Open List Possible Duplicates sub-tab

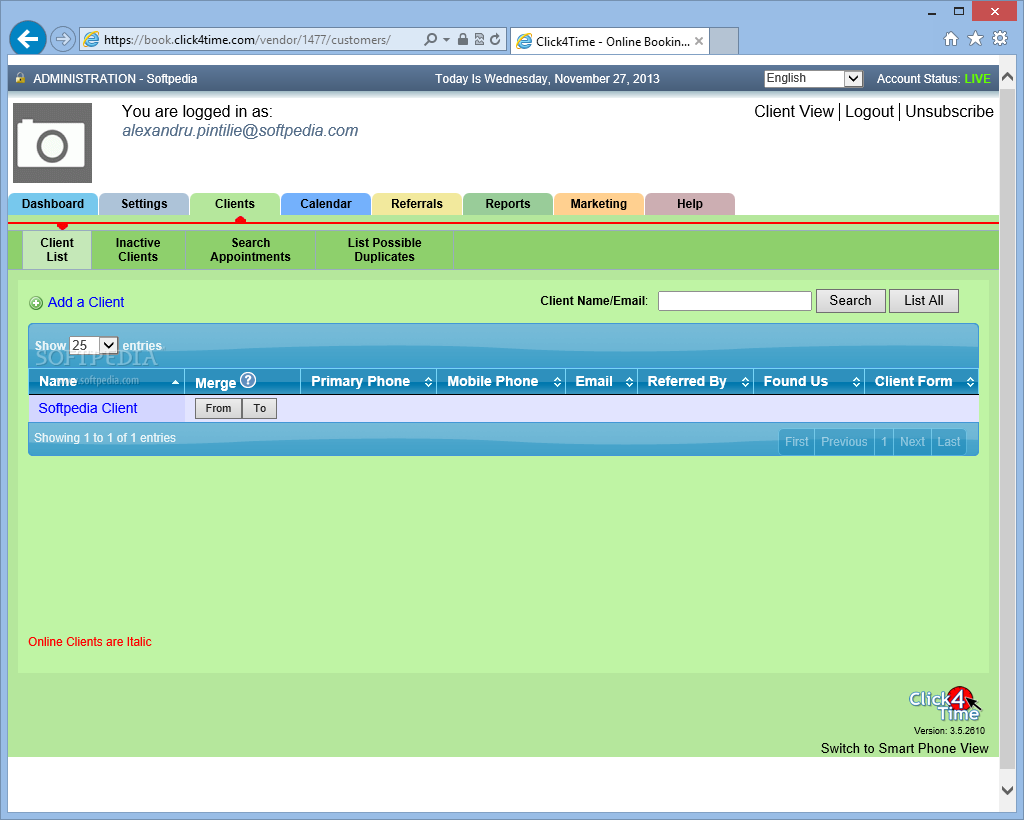point(384,249)
